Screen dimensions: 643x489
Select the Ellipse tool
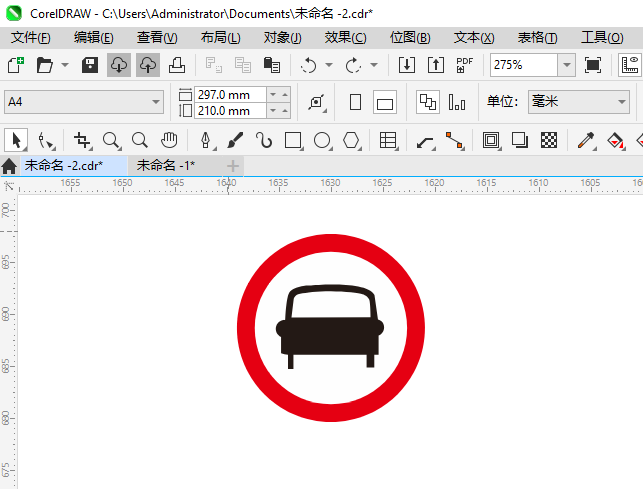pos(322,140)
